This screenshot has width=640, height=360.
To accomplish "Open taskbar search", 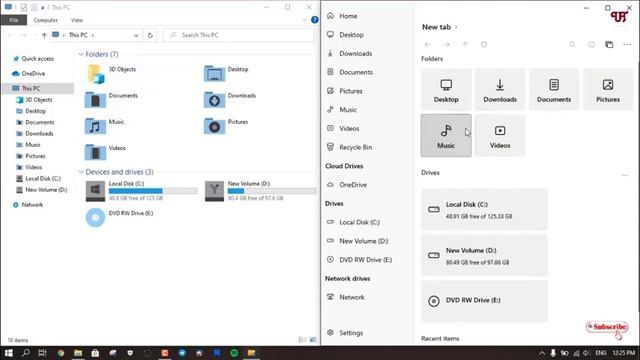I will pyautogui.click(x=25, y=353).
